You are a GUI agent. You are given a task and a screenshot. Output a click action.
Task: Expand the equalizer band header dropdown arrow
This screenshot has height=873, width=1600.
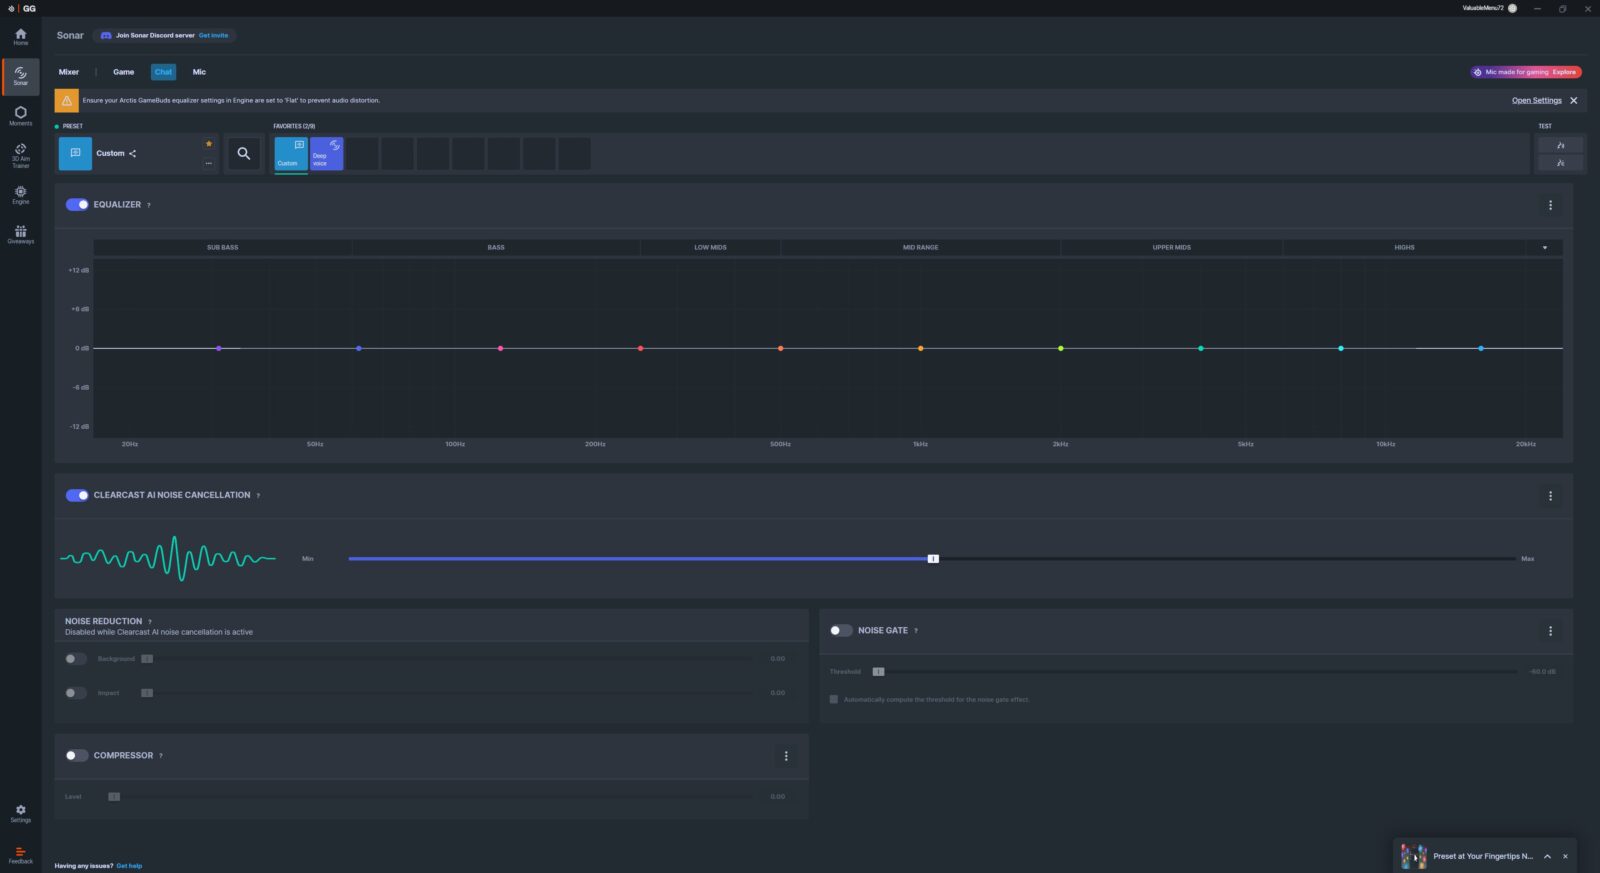pyautogui.click(x=1544, y=248)
